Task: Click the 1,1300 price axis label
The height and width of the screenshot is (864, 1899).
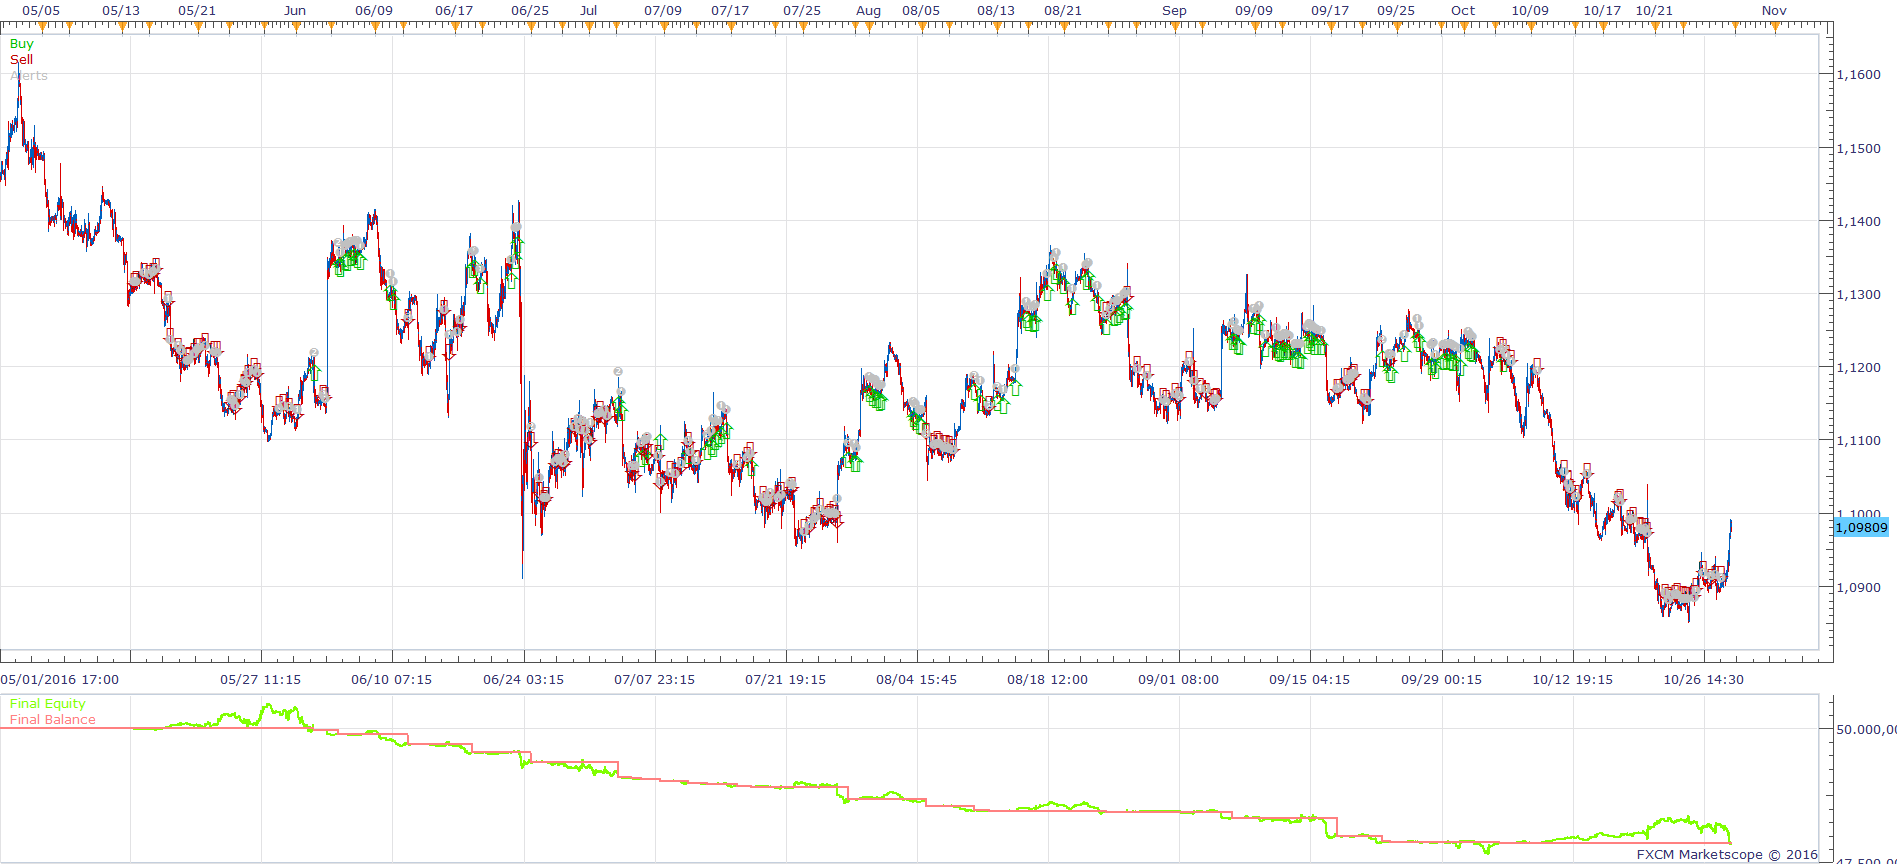Action: (x=1858, y=295)
